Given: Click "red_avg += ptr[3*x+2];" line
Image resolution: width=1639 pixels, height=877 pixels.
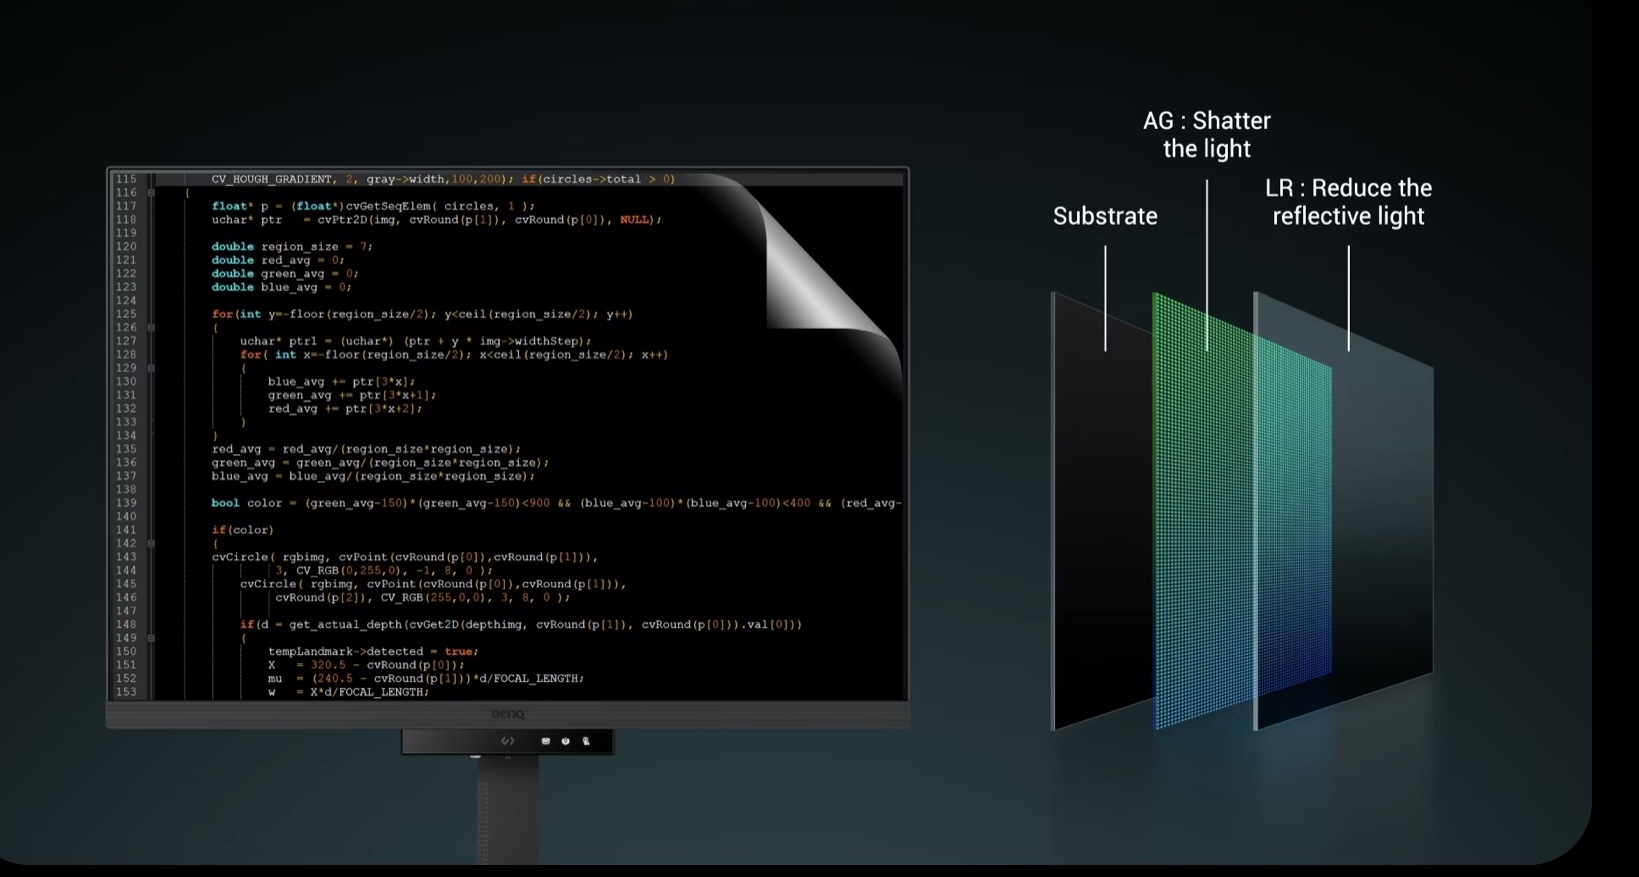Looking at the screenshot, I should coord(345,409).
